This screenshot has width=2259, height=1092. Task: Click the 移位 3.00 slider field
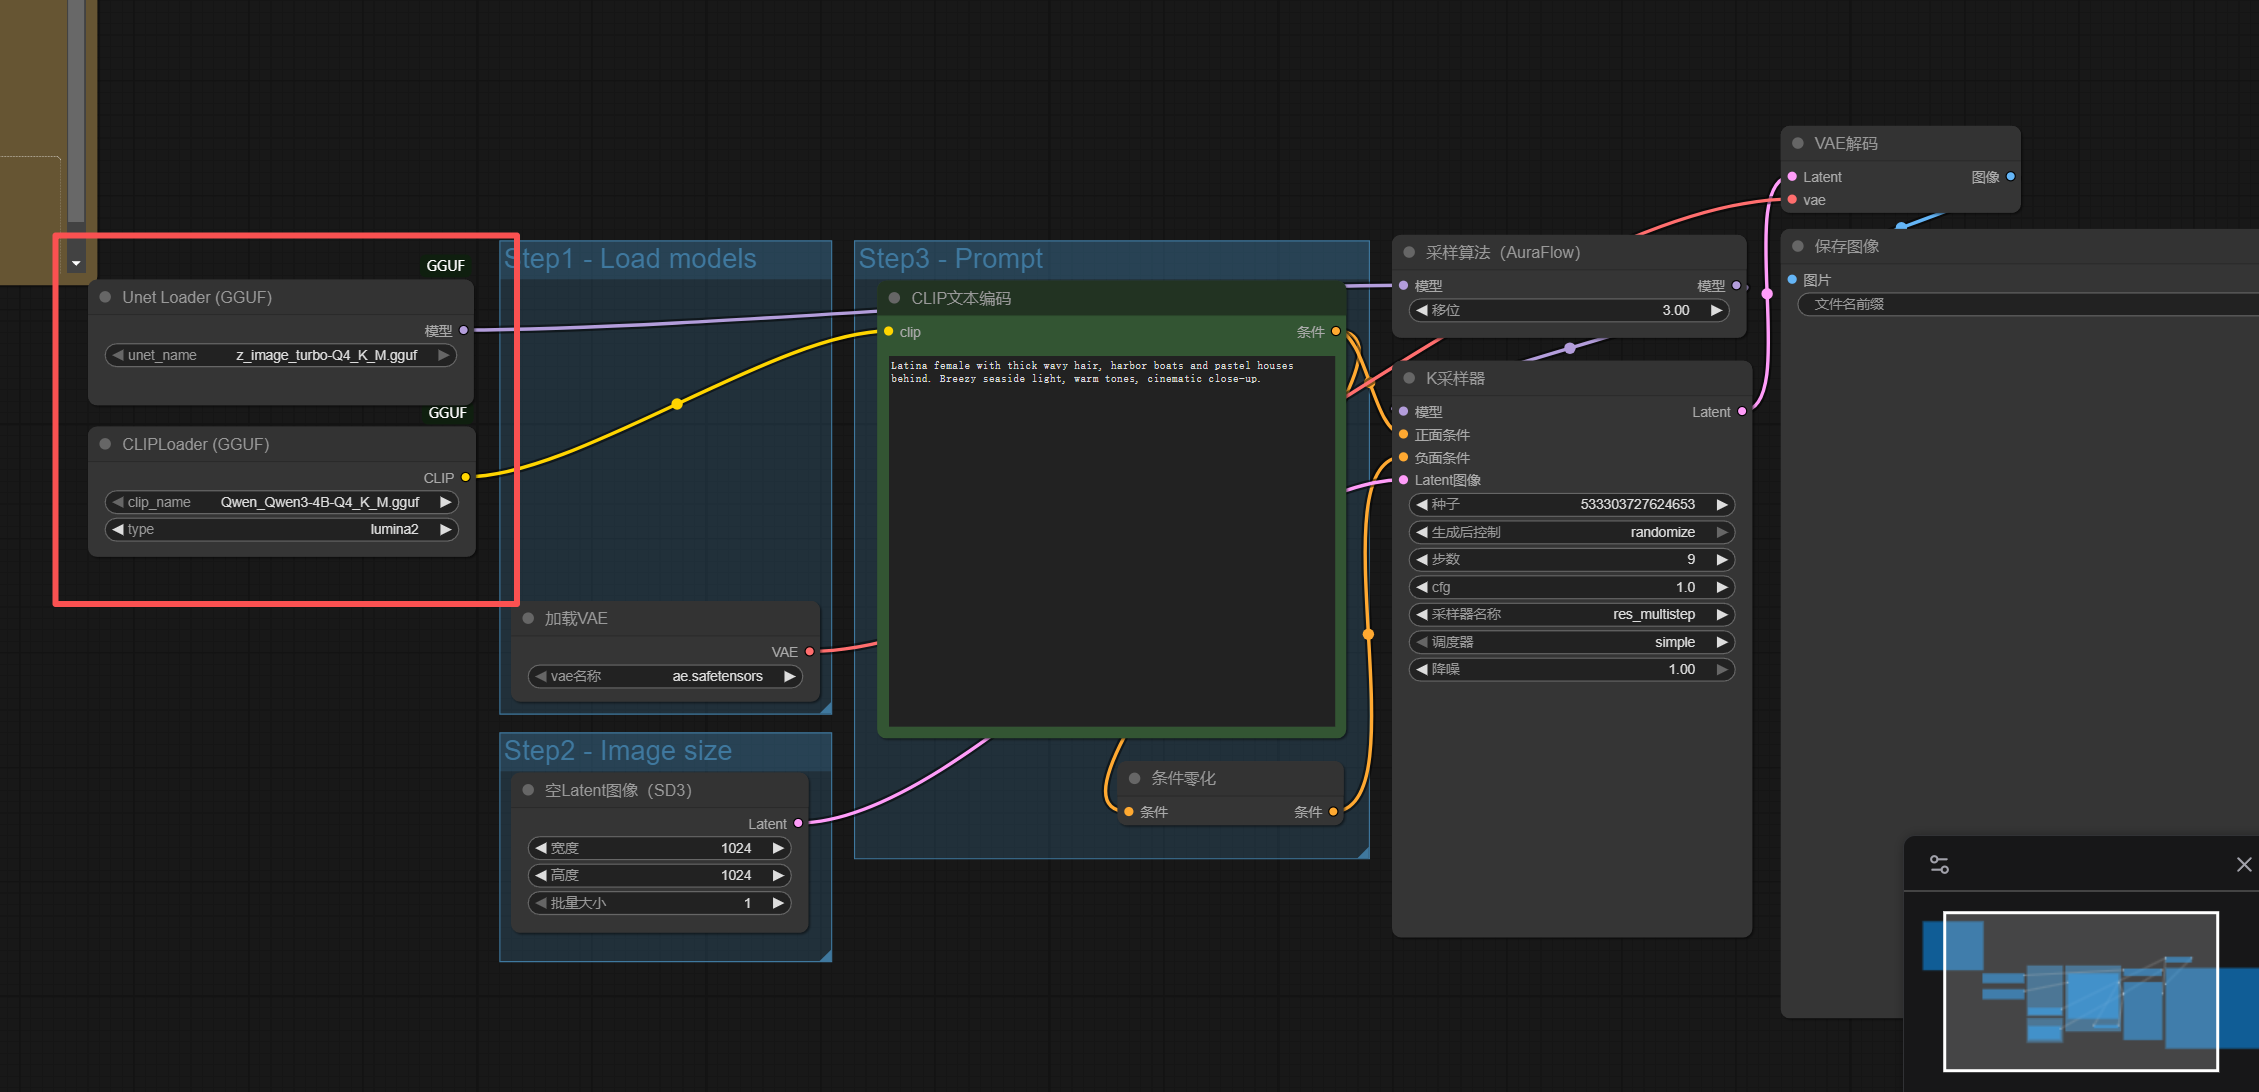coord(1570,310)
